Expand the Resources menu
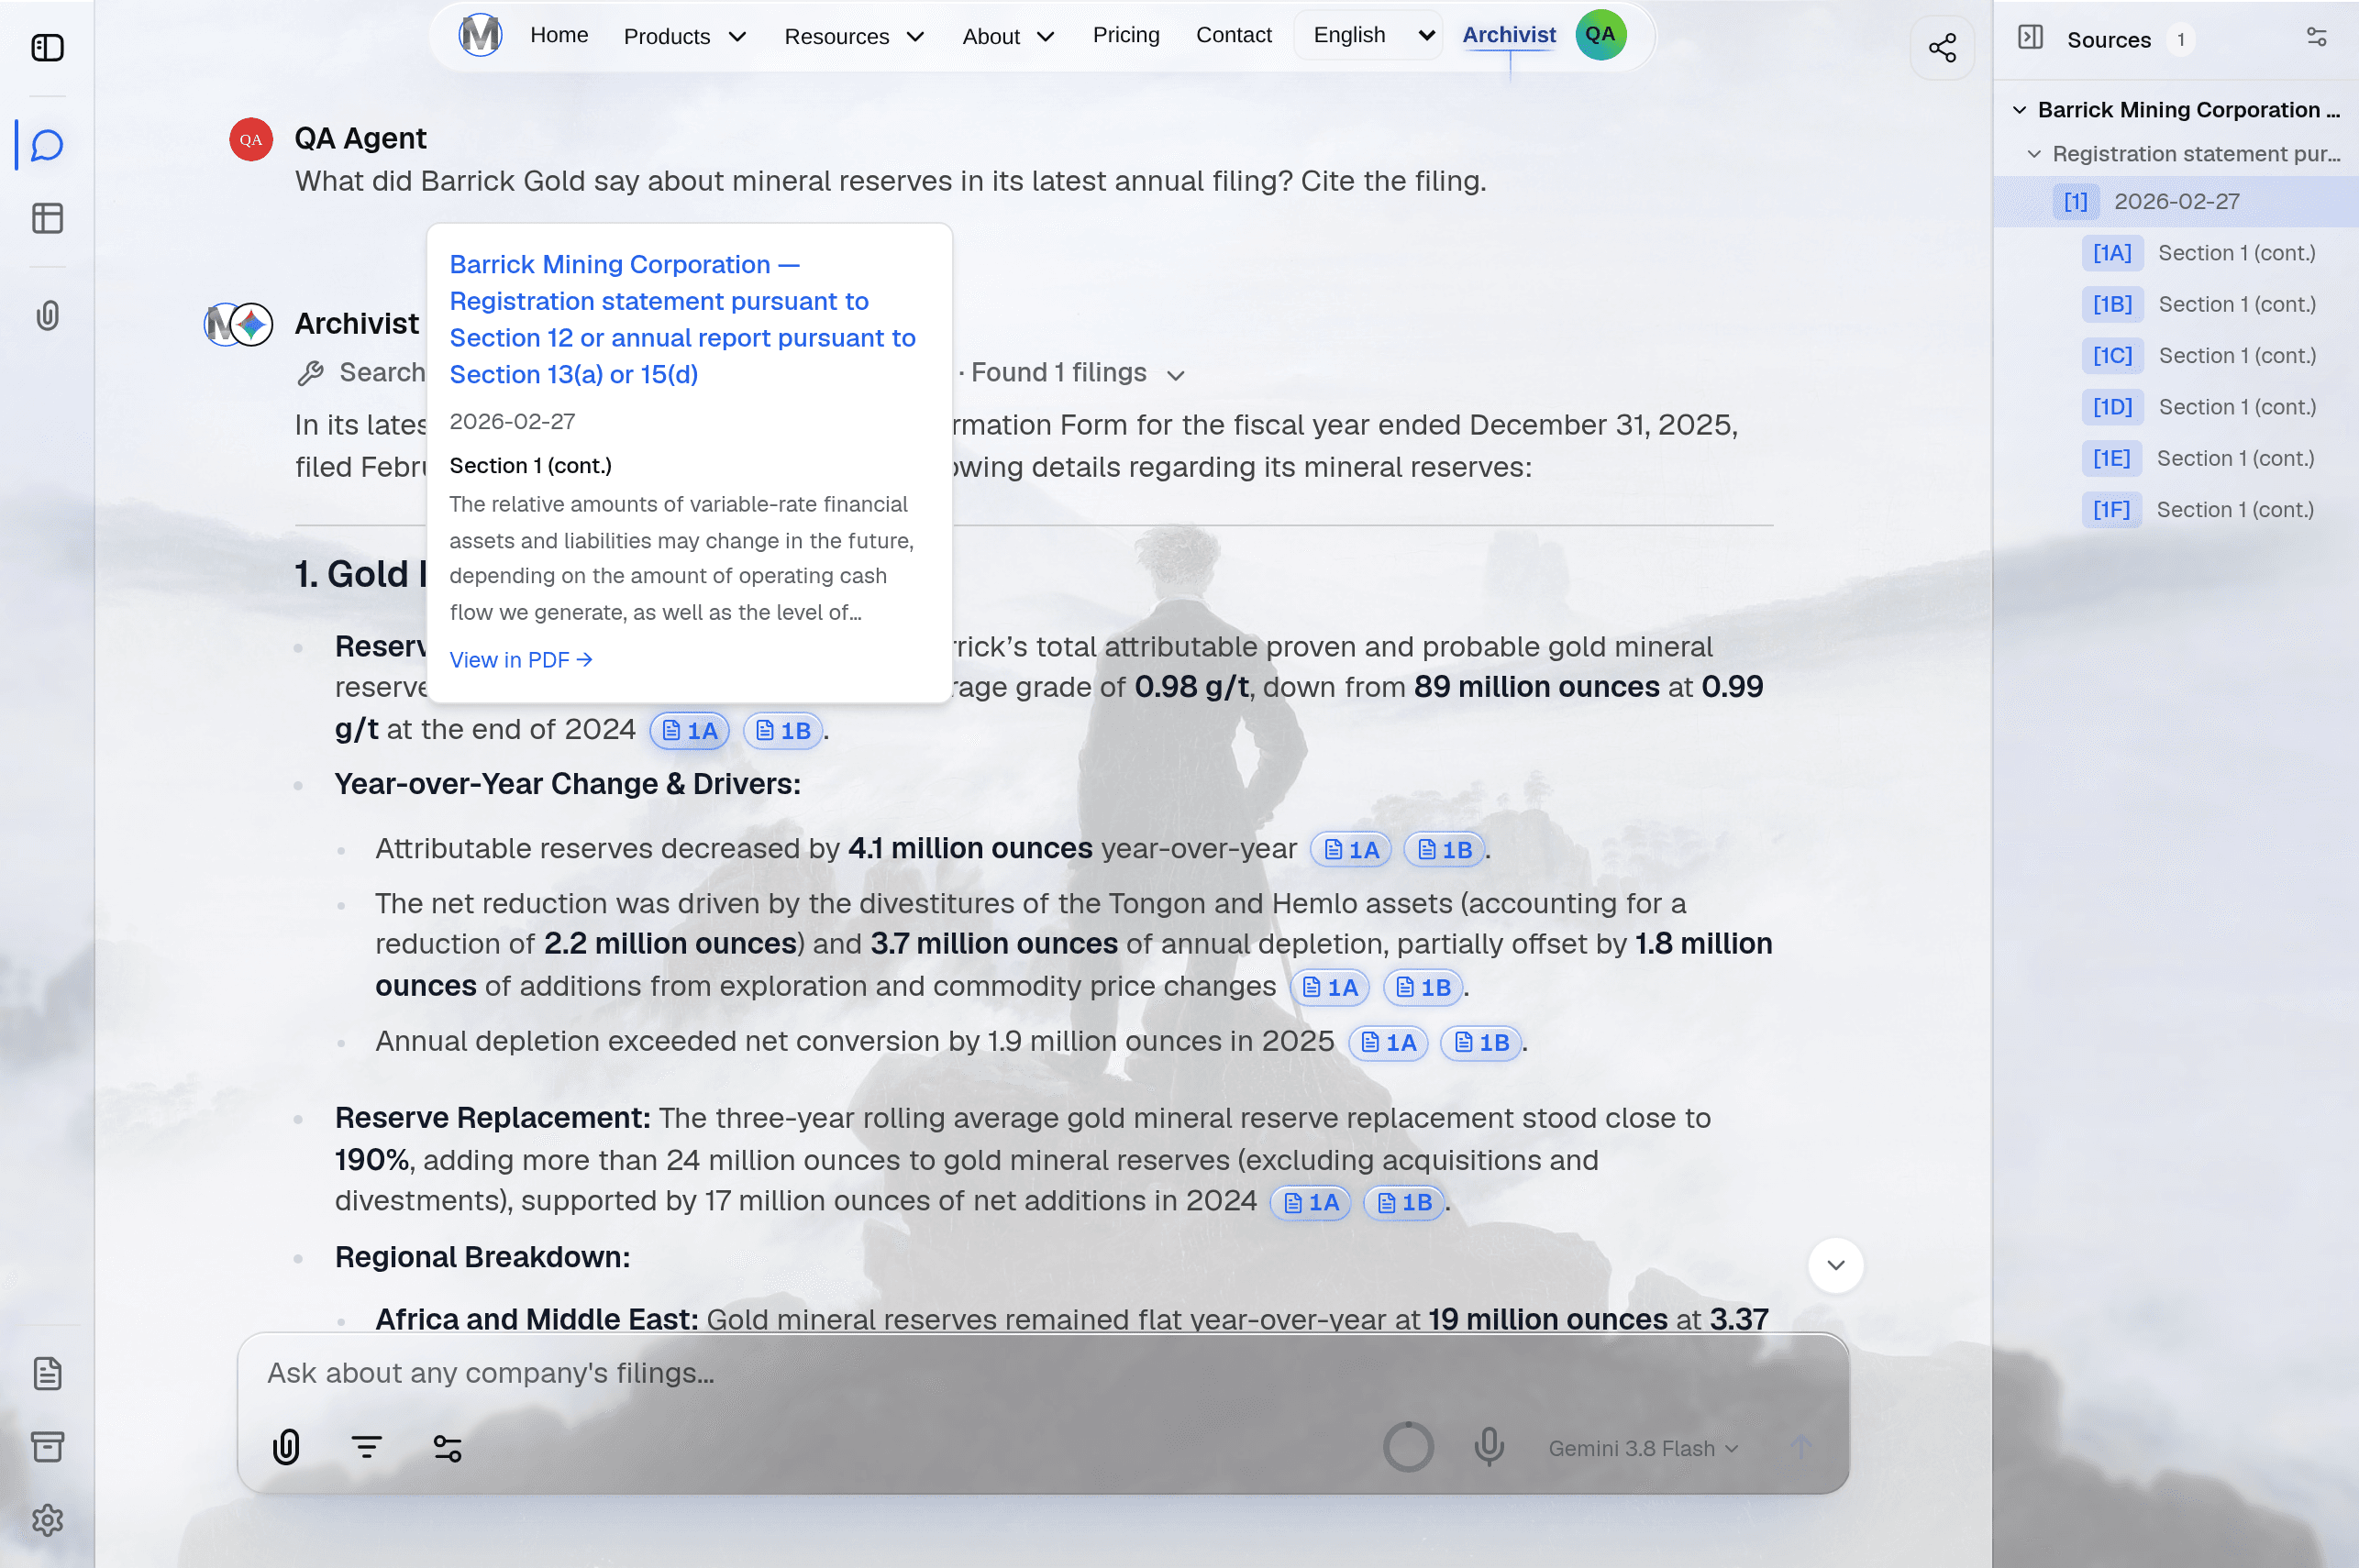The height and width of the screenshot is (1568, 2359). (853, 36)
